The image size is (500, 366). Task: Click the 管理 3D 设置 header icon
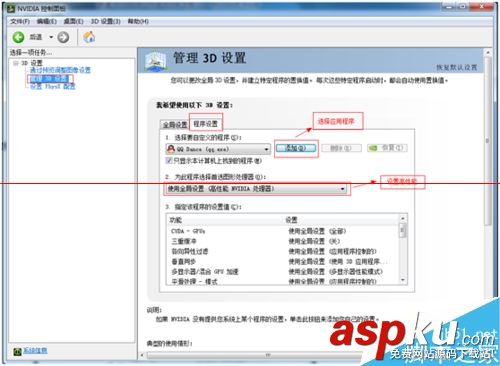(x=156, y=60)
